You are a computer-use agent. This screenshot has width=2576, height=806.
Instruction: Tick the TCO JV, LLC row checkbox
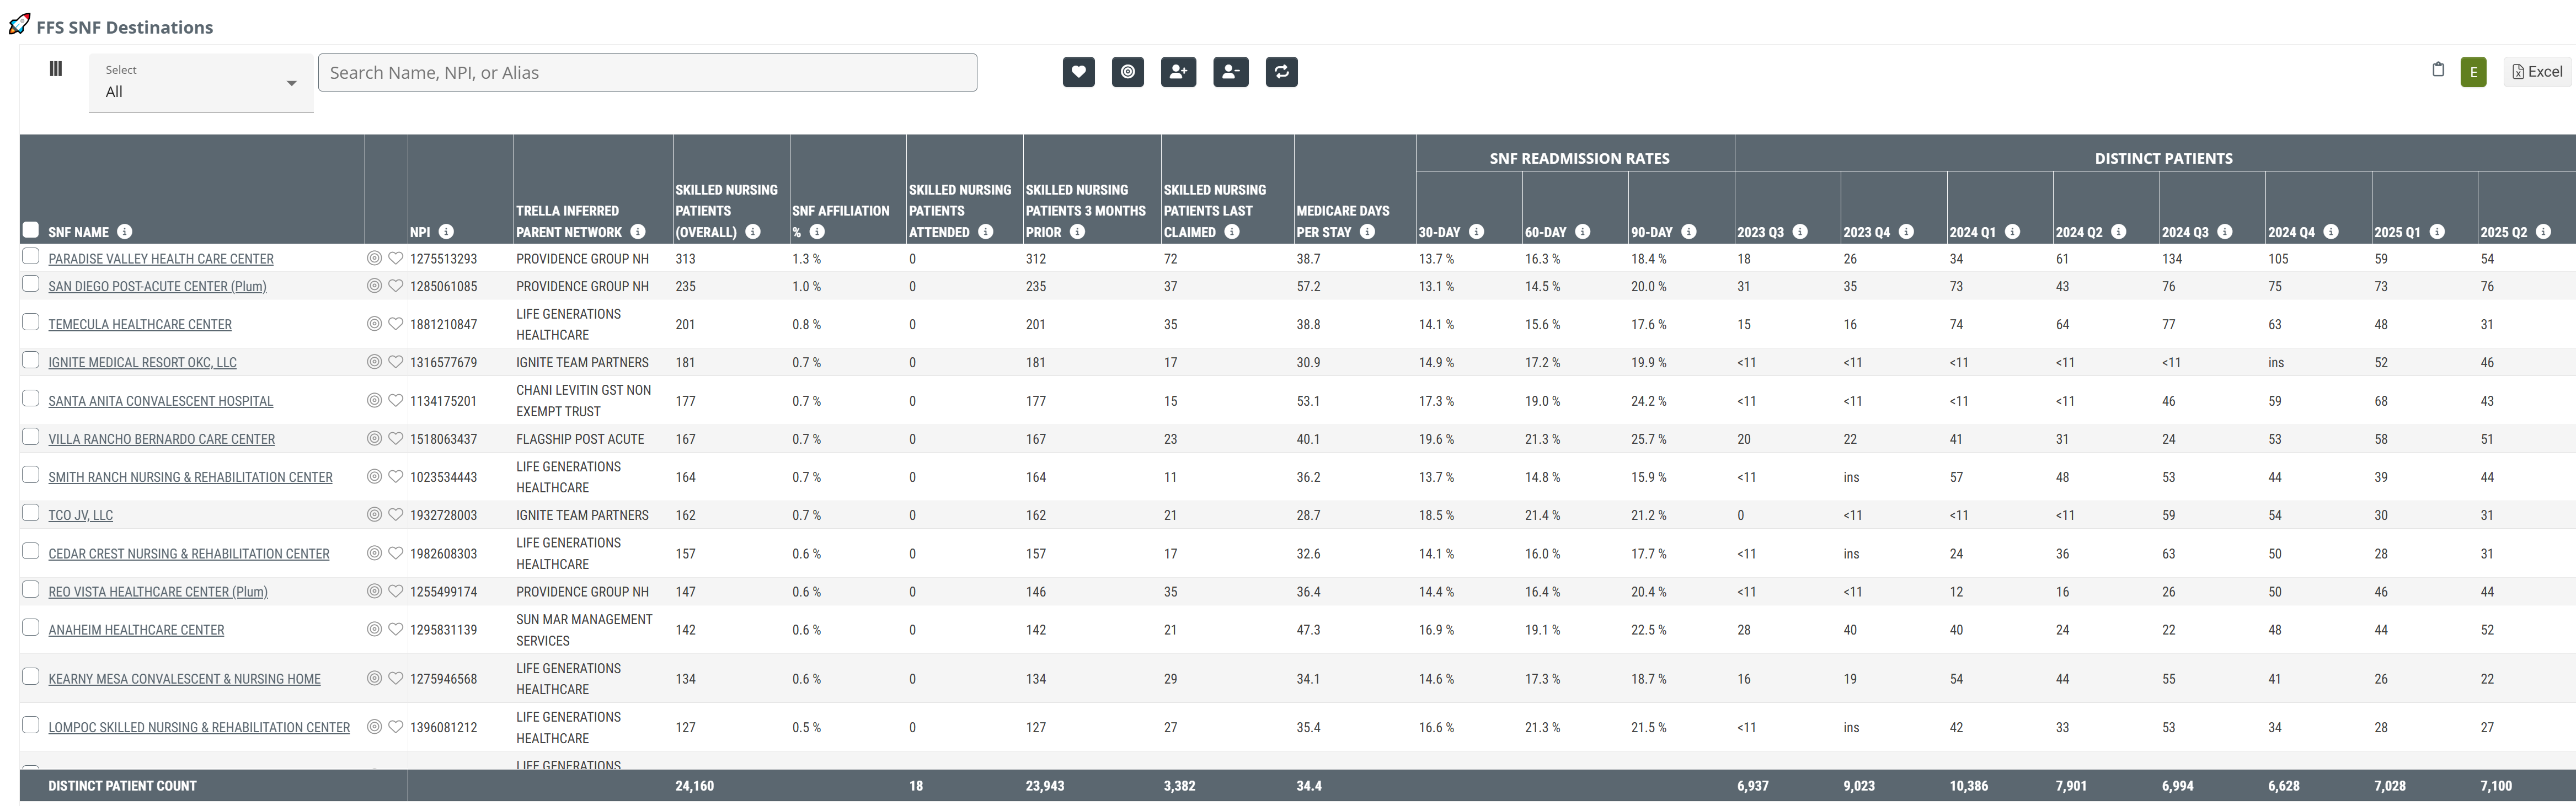[31, 514]
